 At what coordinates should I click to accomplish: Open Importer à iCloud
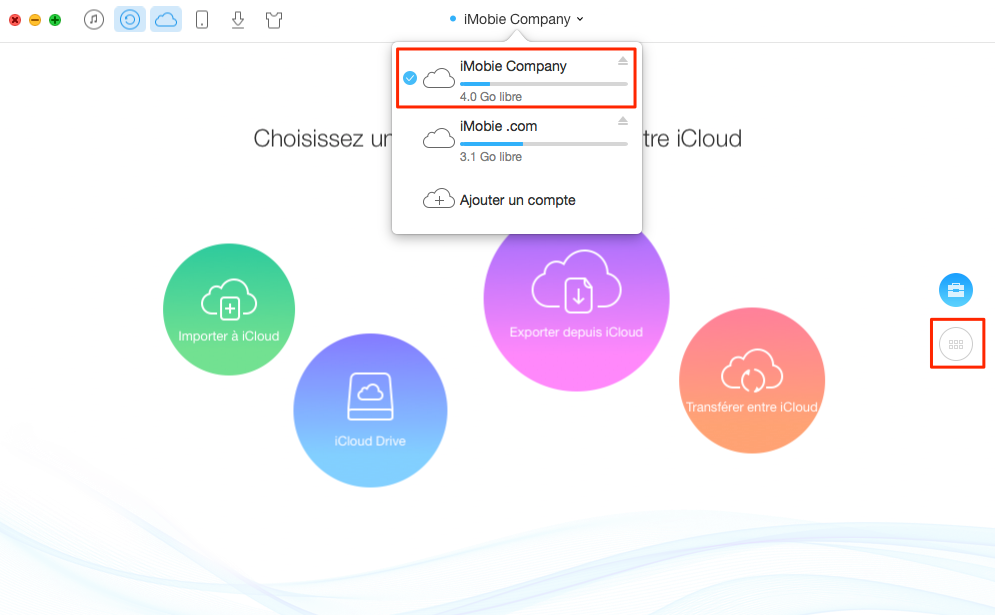[x=229, y=310]
